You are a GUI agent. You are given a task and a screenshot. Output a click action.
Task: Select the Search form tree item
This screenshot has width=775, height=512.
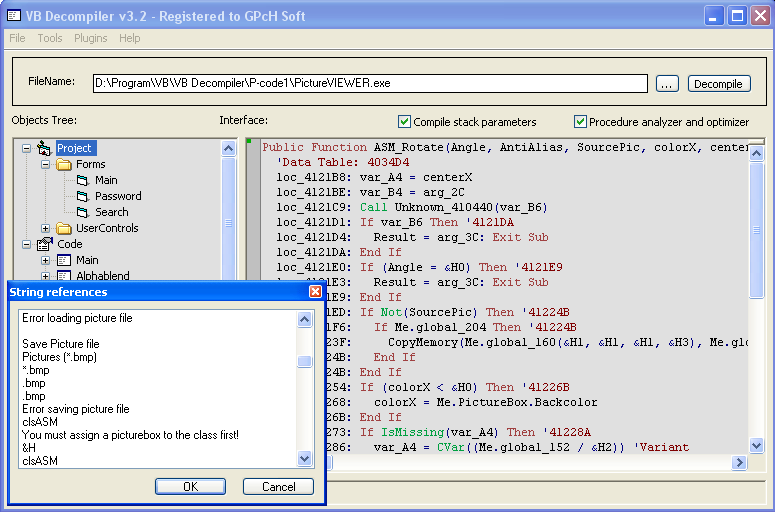click(x=112, y=212)
